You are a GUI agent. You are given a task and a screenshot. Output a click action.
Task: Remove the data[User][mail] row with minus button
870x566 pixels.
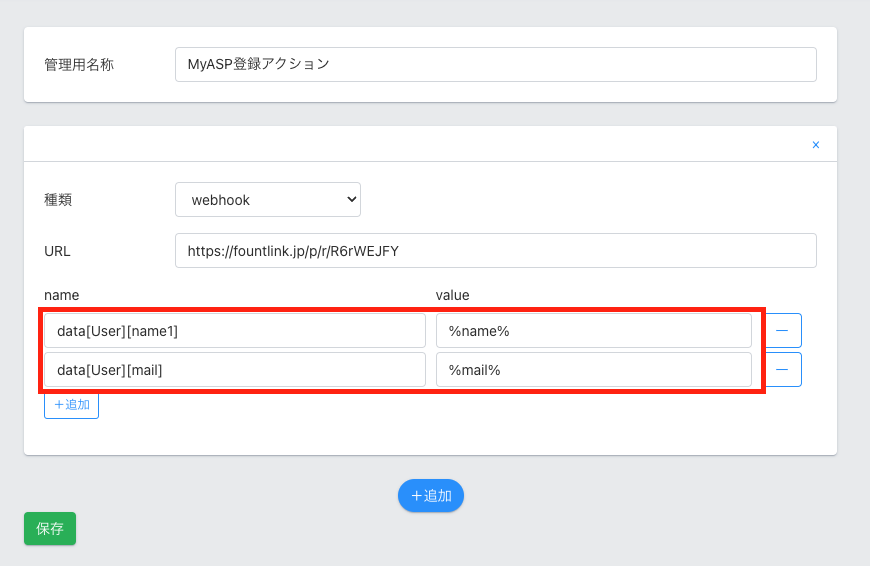[x=783, y=369]
